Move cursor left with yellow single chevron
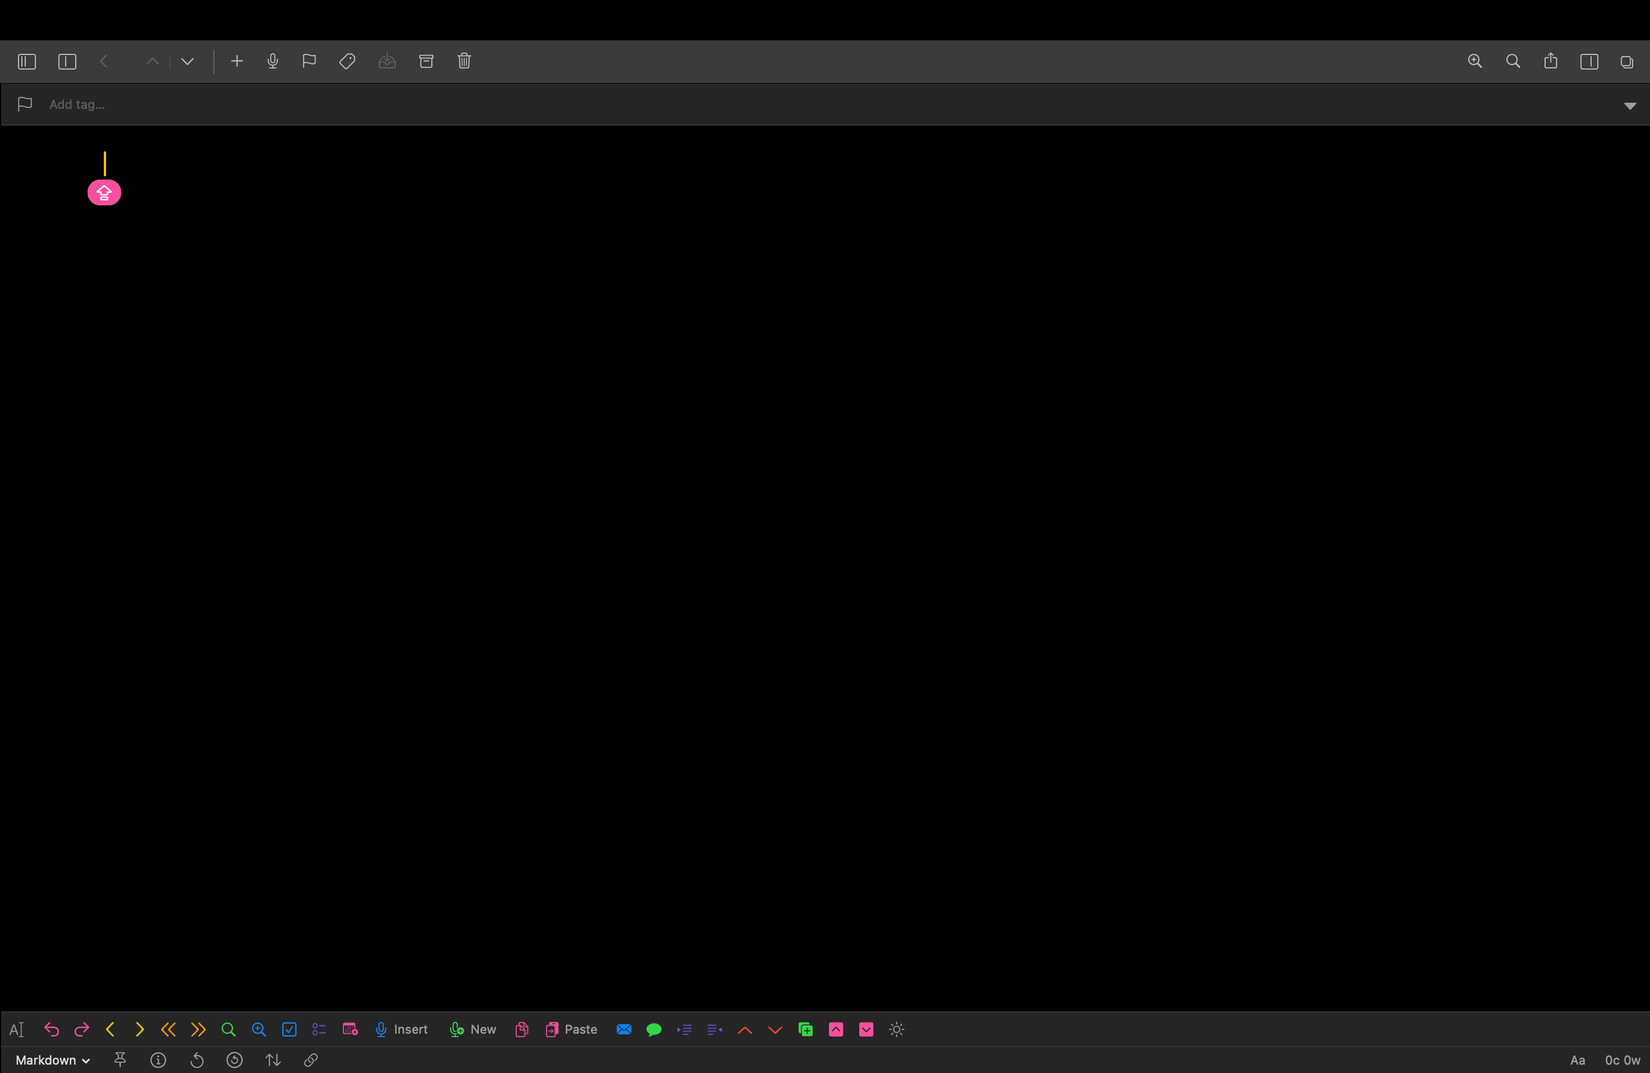Viewport: 1650px width, 1073px height. [x=110, y=1029]
